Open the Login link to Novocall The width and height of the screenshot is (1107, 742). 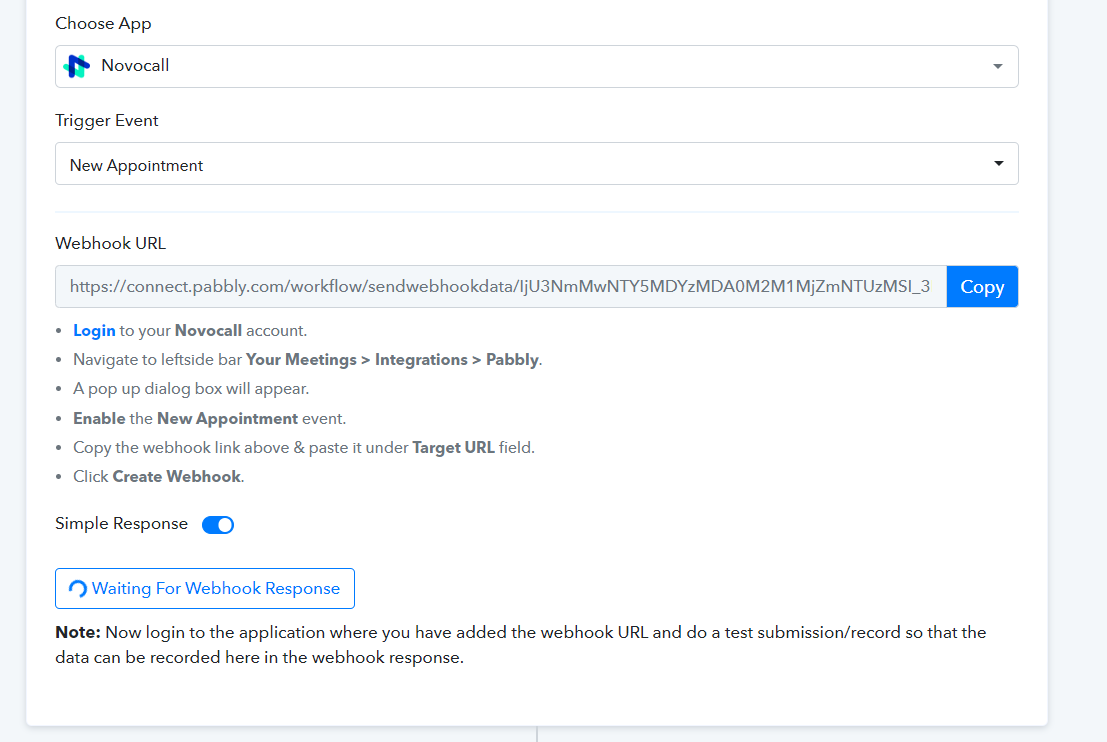pos(94,330)
